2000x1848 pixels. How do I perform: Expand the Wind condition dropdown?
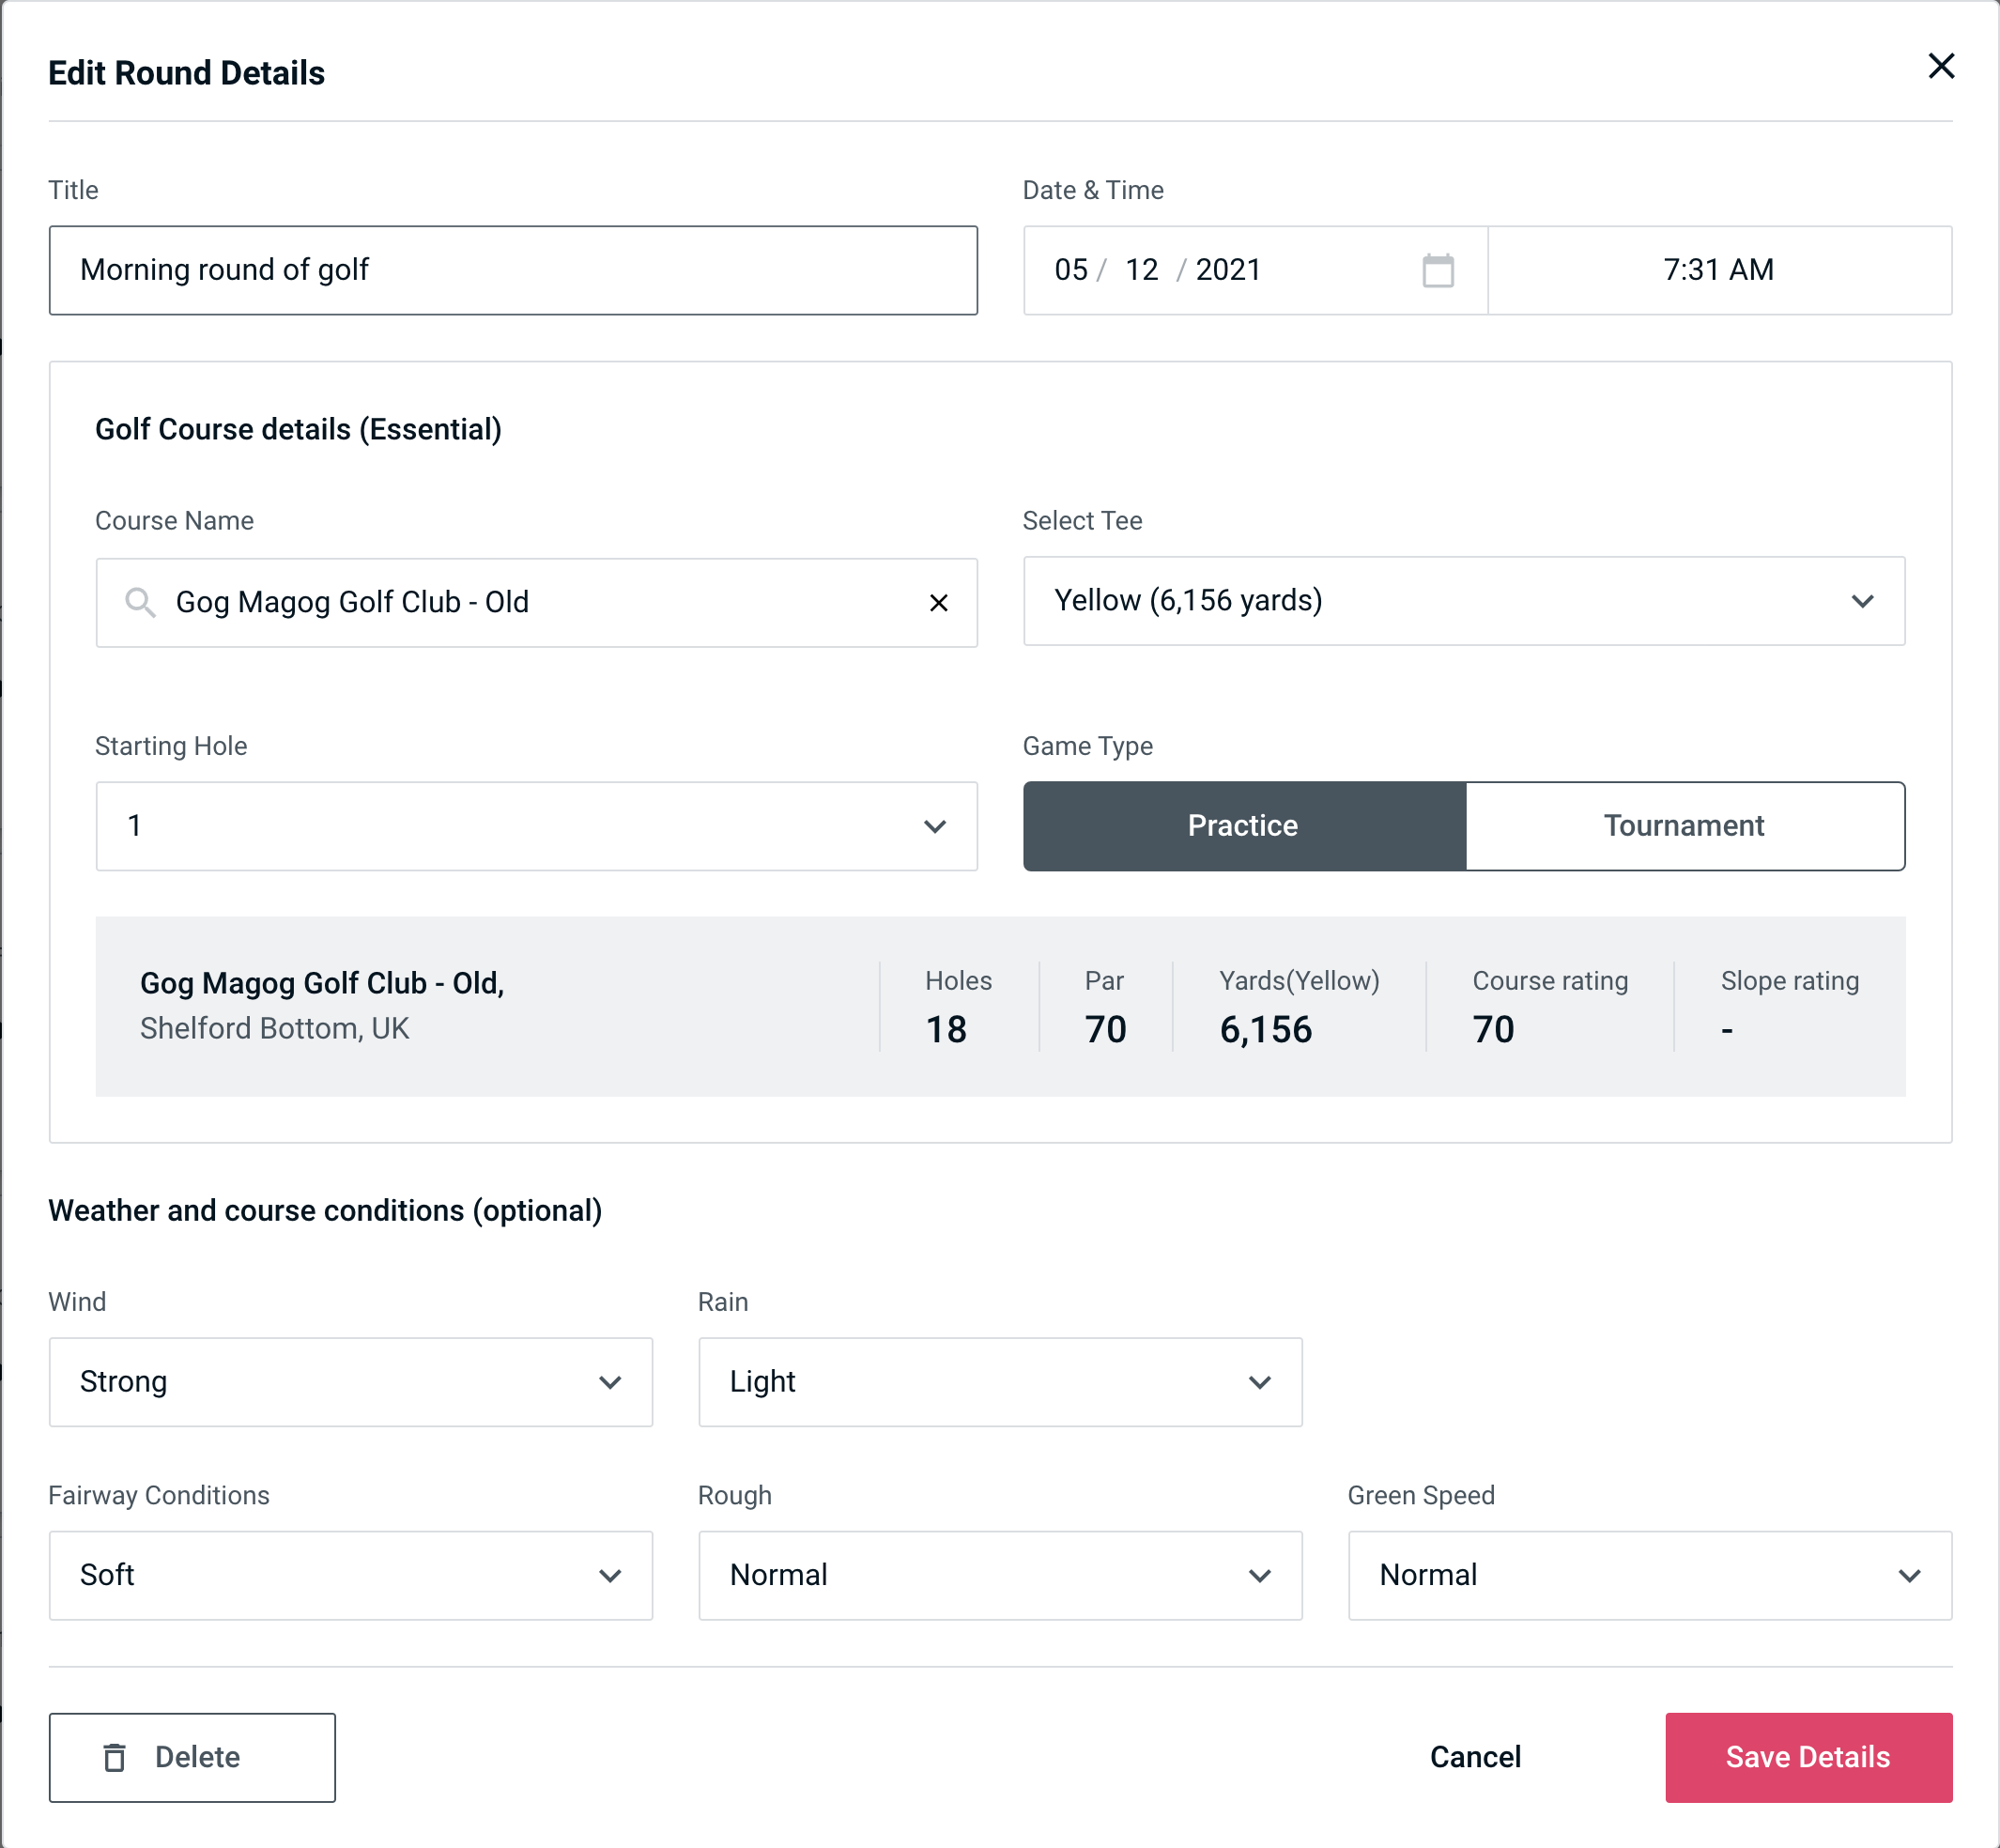(611, 1381)
